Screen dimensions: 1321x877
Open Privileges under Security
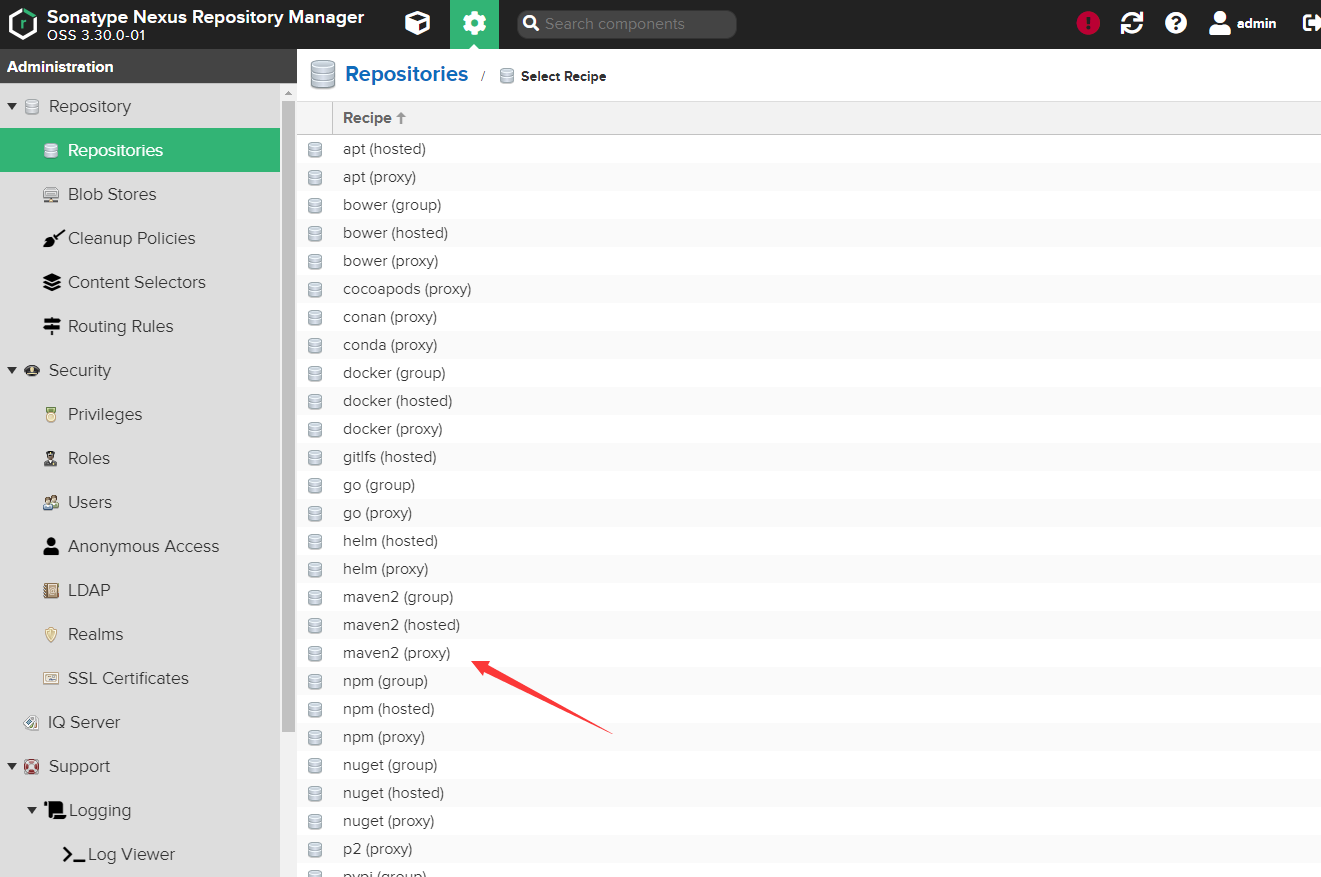[140, 414]
